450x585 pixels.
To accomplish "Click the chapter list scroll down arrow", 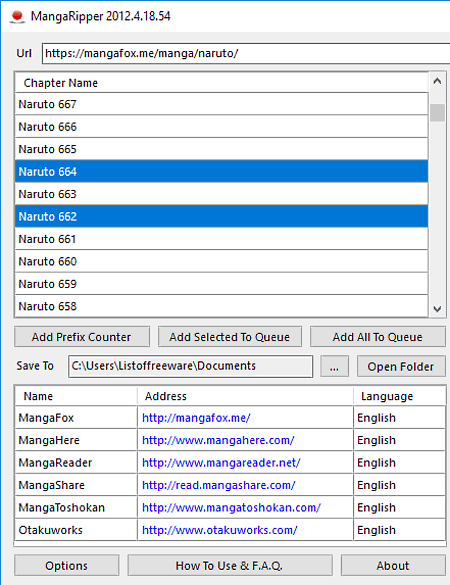I will pyautogui.click(x=437, y=309).
